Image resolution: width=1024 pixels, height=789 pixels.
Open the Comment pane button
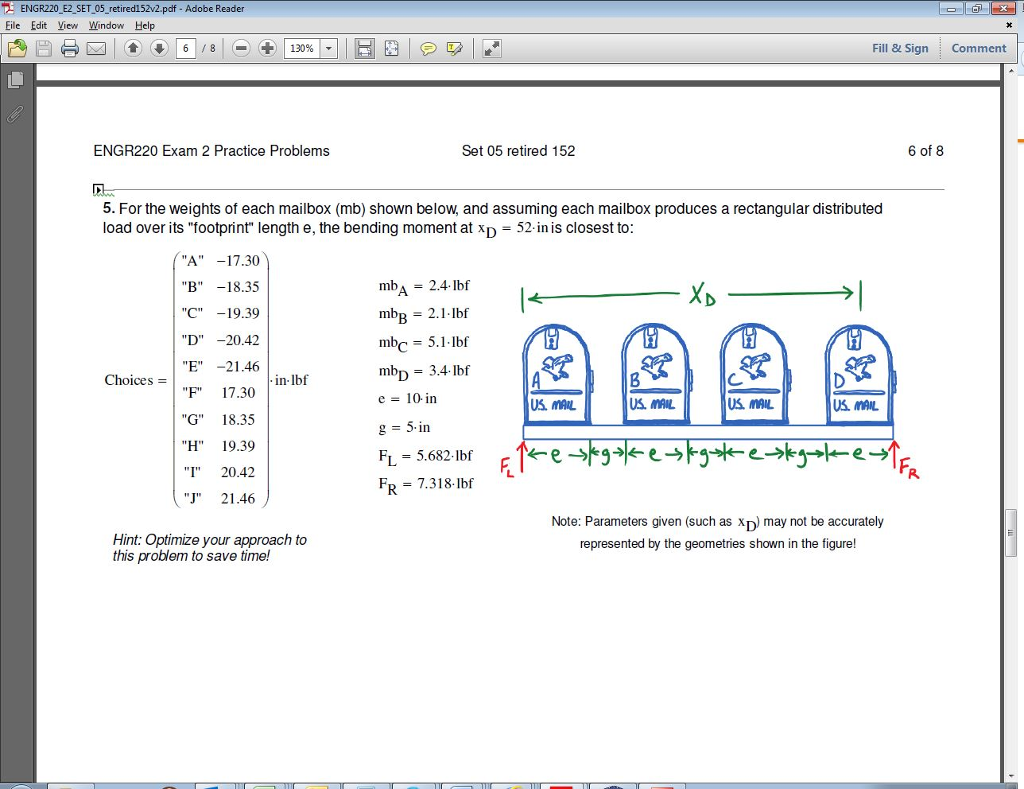978,47
